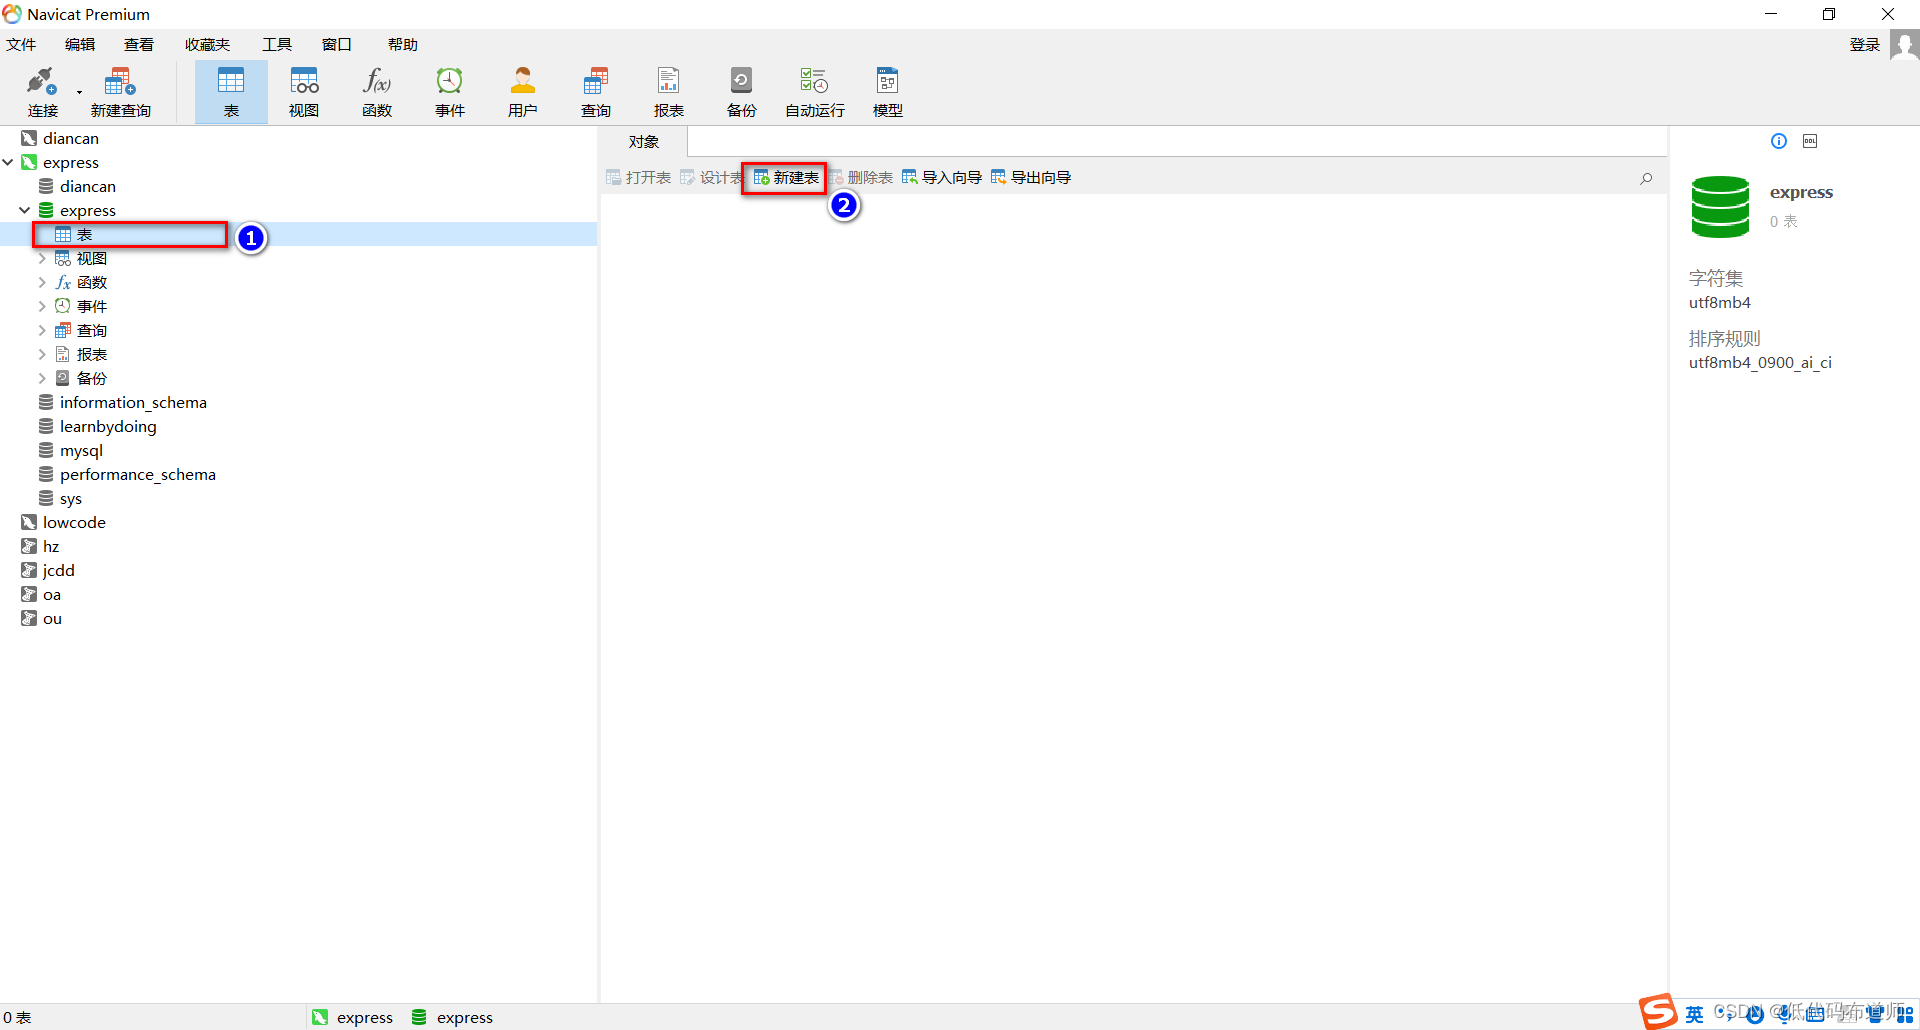Expand the 事件 tree node

(x=42, y=306)
